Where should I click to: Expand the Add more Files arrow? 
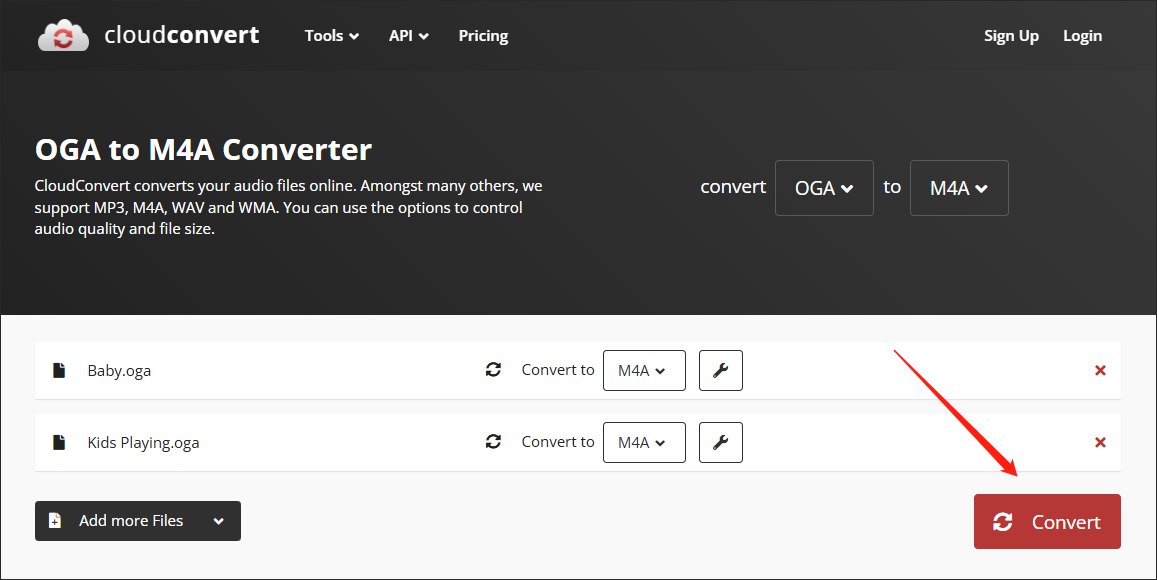point(218,521)
